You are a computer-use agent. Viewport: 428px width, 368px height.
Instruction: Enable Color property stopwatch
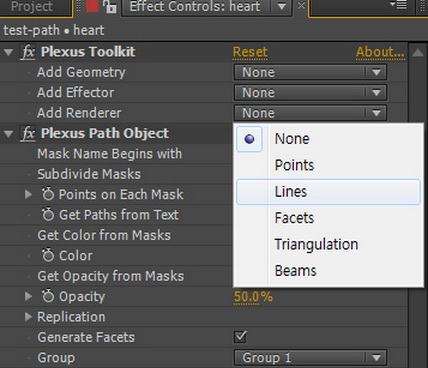[48, 255]
